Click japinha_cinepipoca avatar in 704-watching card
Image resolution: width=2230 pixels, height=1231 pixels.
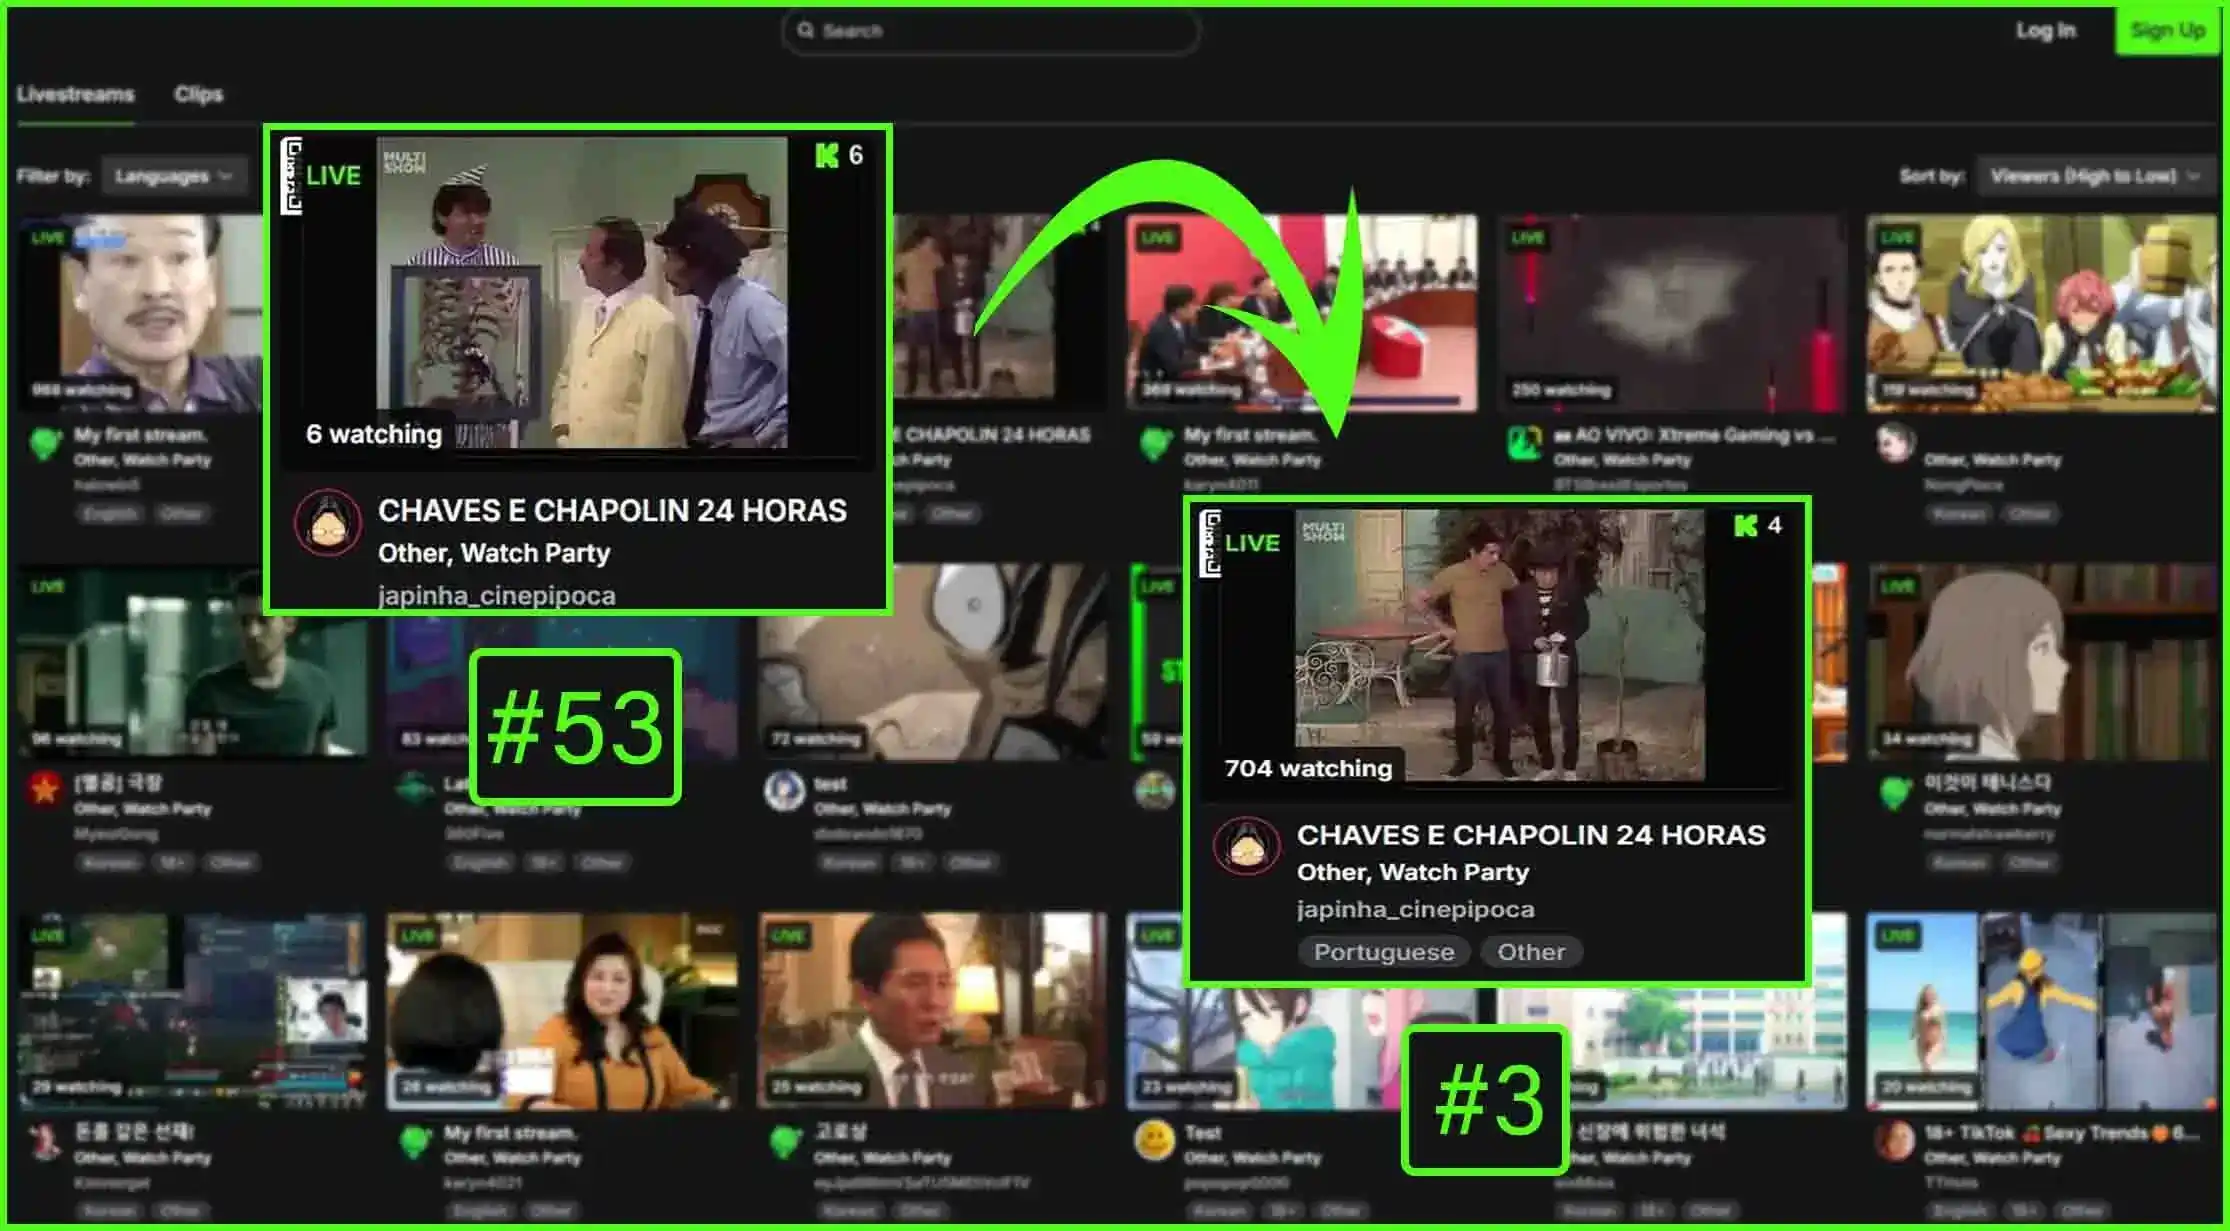1245,847
